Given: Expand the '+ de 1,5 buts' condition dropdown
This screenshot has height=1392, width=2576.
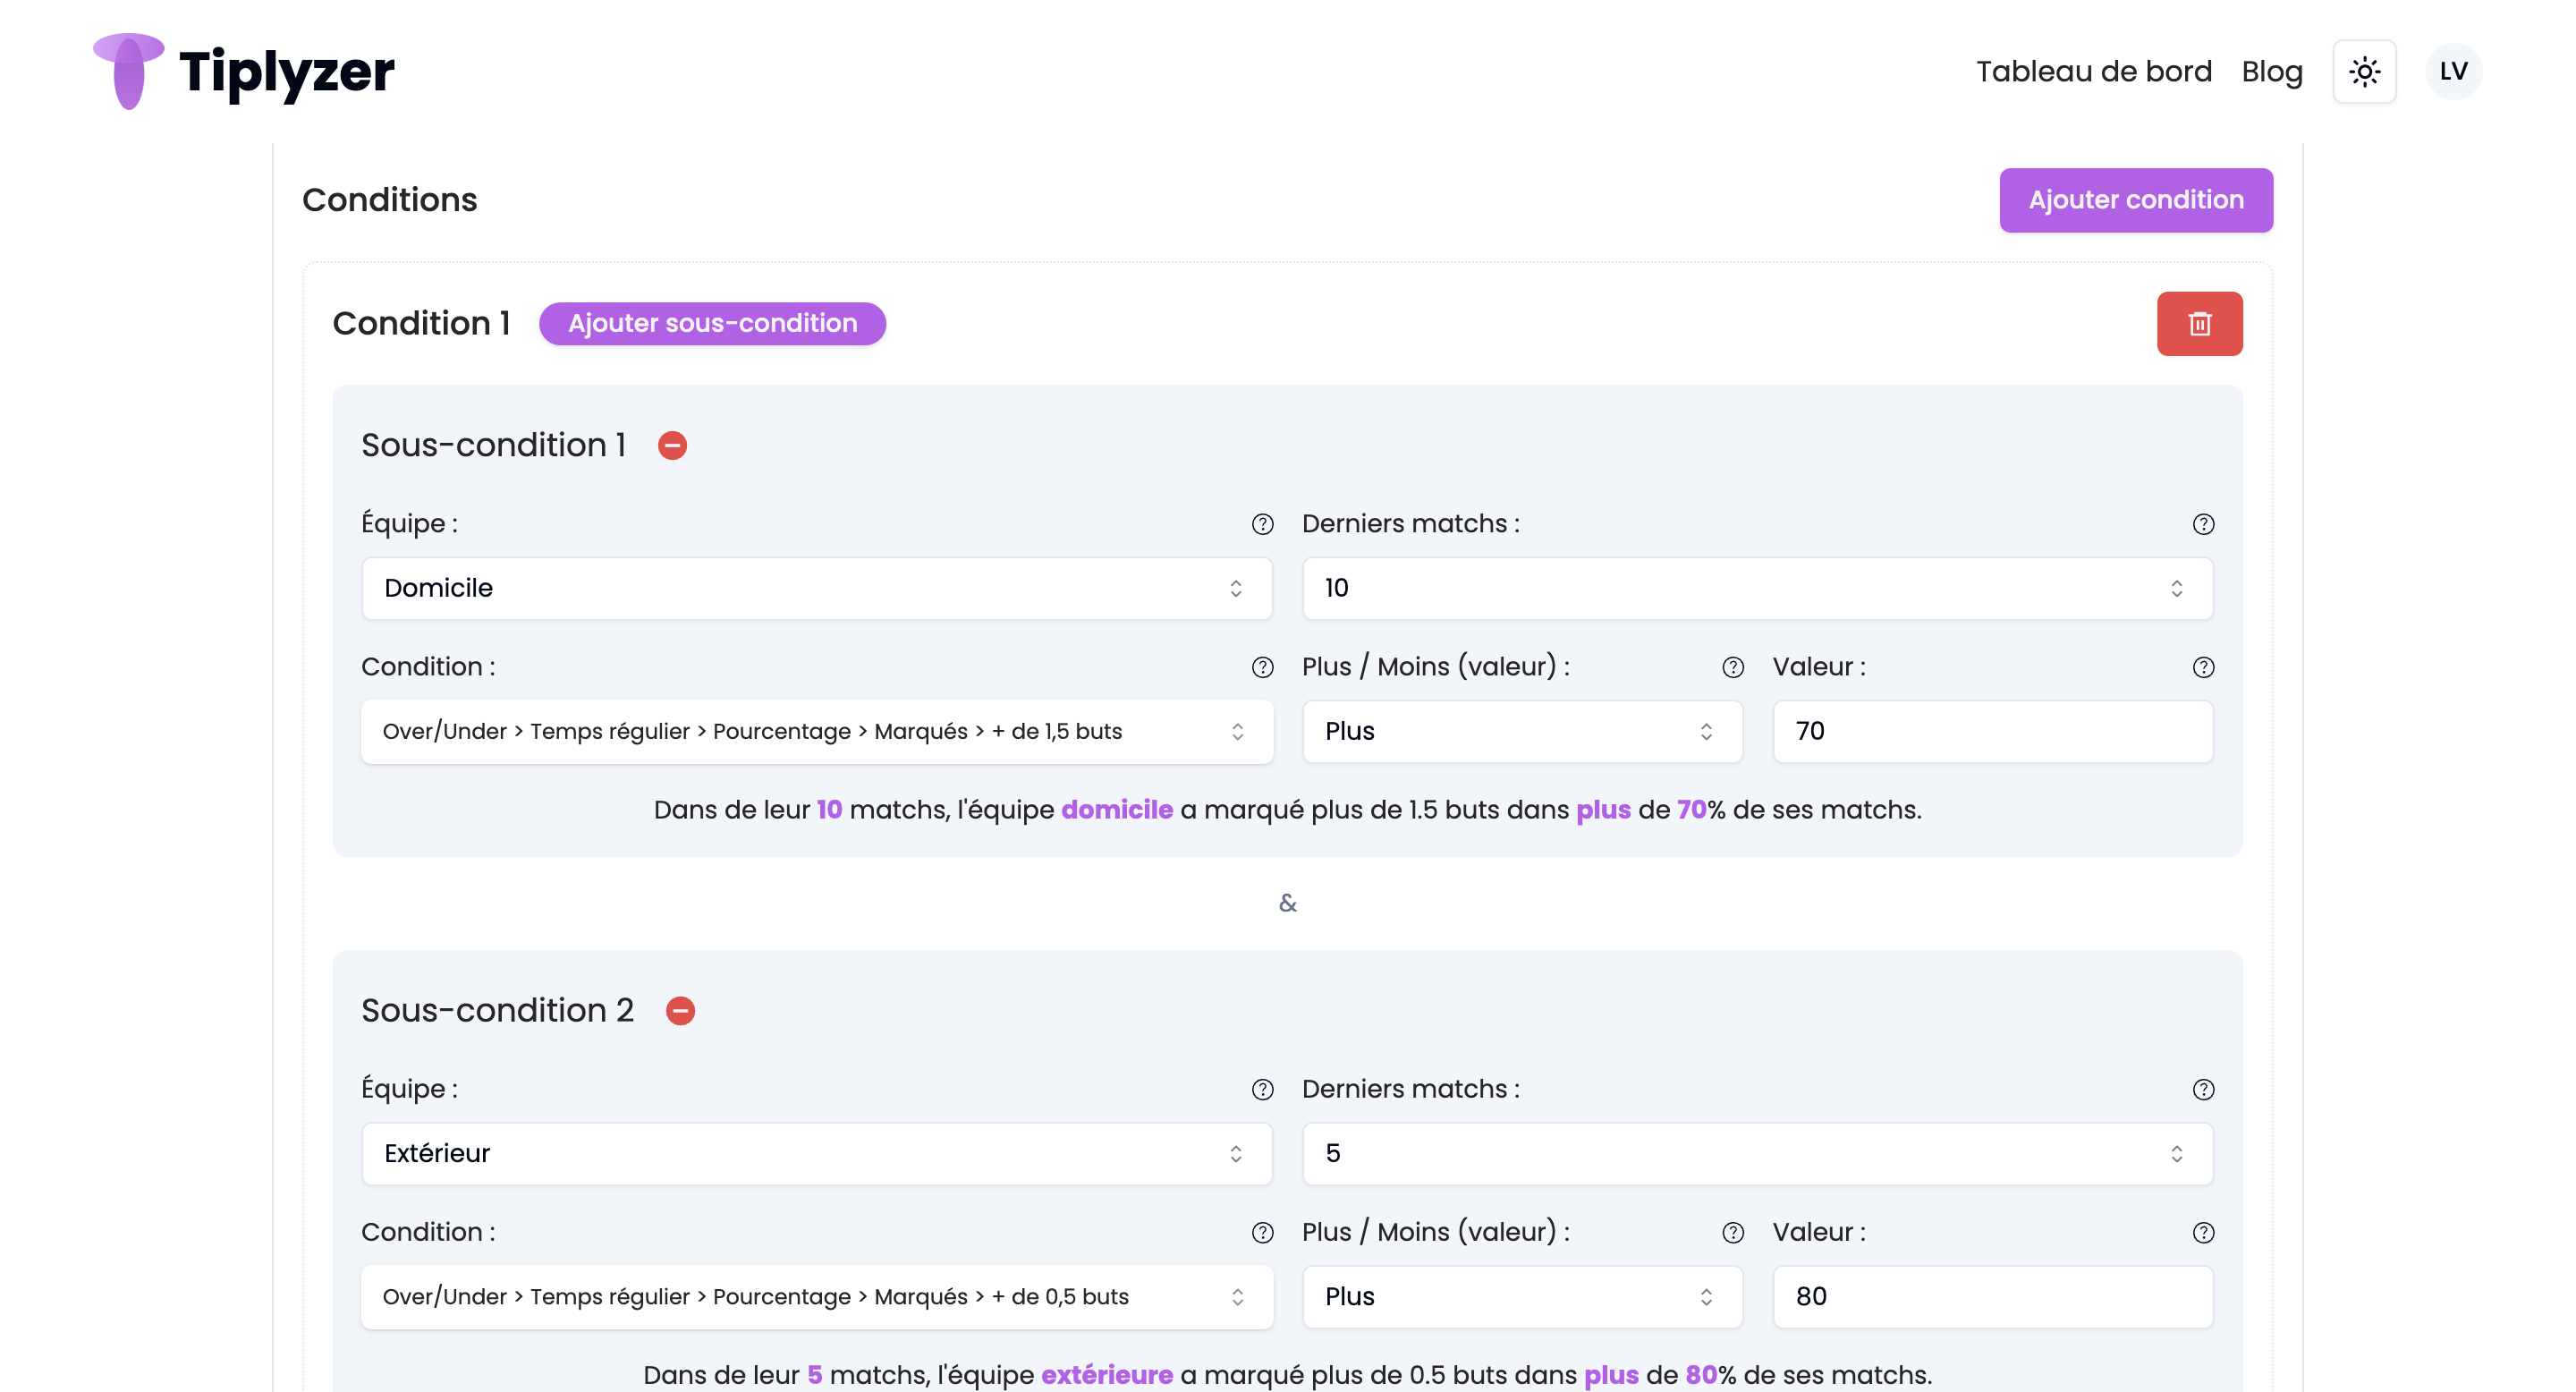Looking at the screenshot, I should (816, 732).
